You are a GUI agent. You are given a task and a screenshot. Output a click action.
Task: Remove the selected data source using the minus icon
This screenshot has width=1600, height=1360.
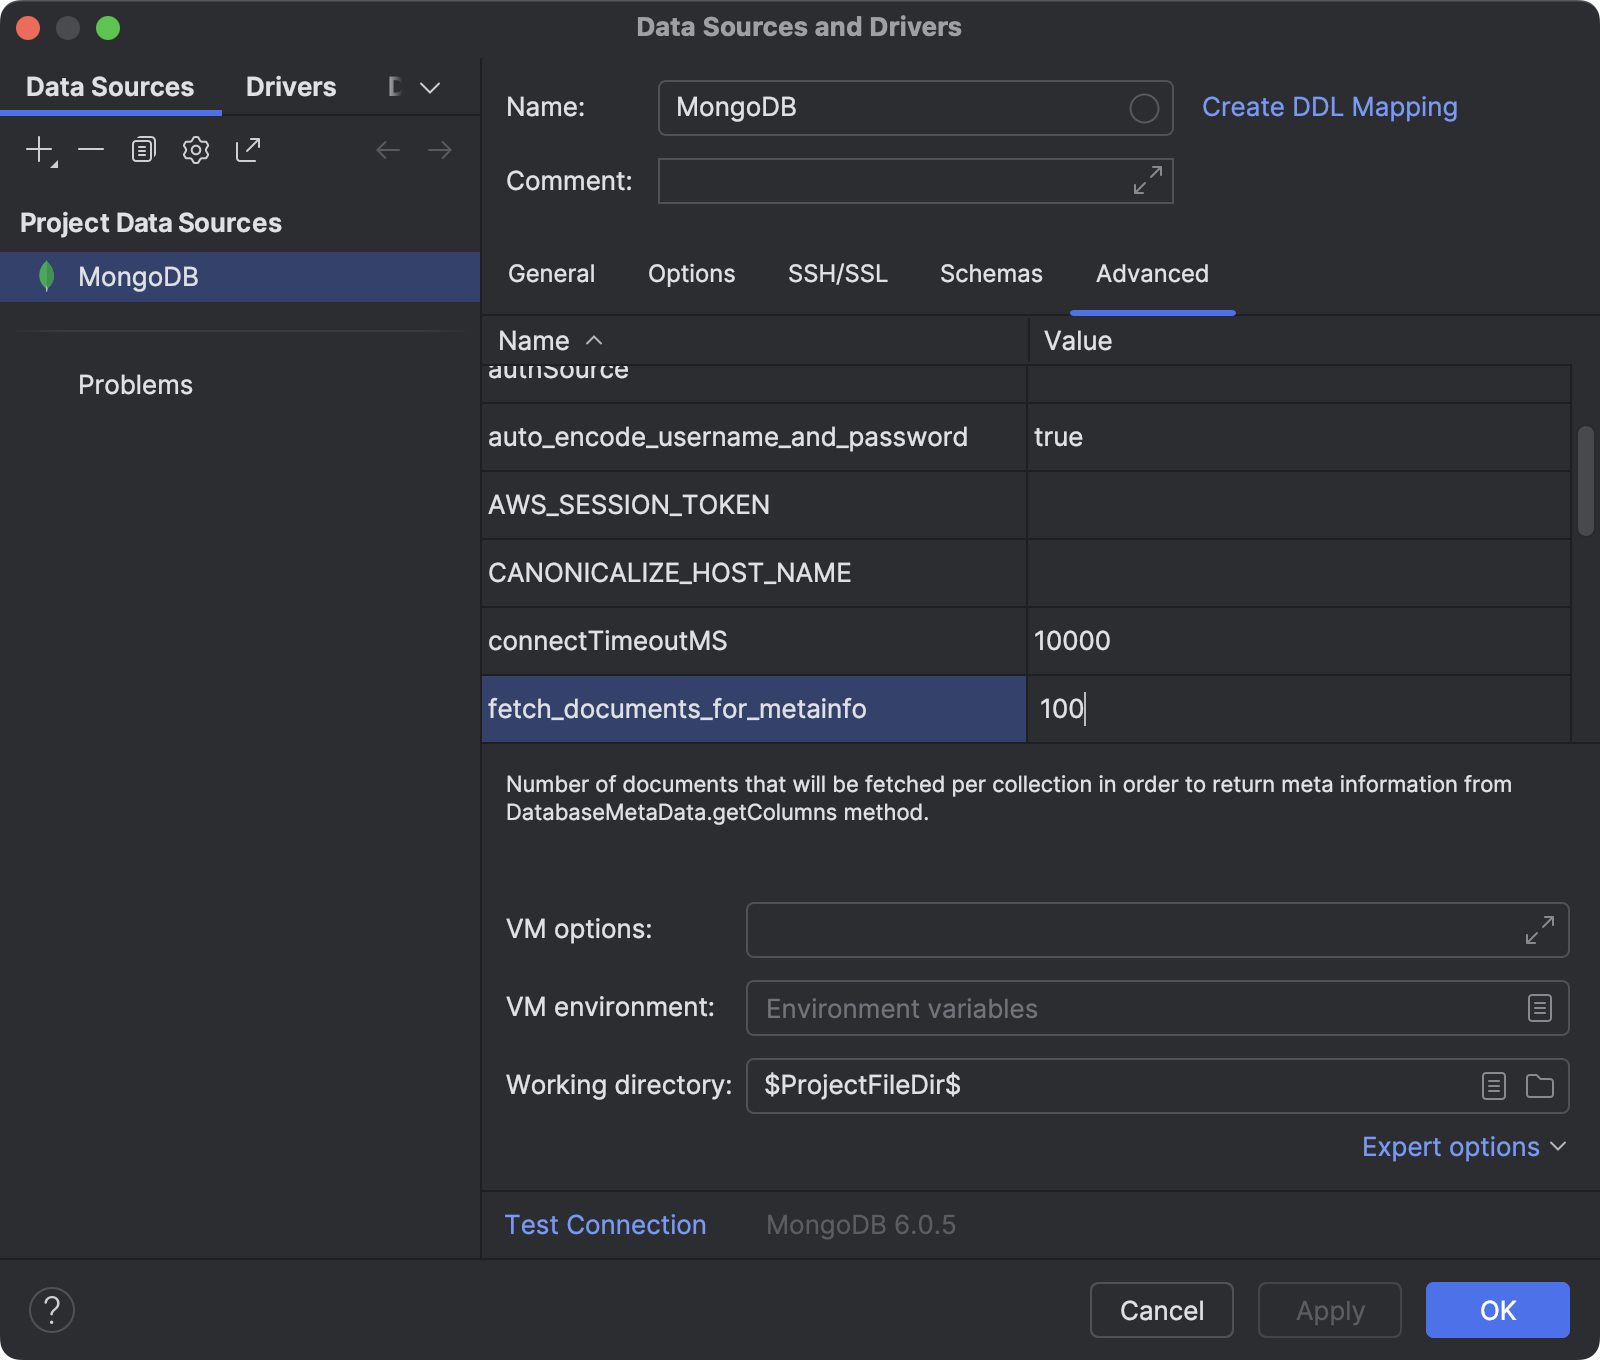(91, 149)
